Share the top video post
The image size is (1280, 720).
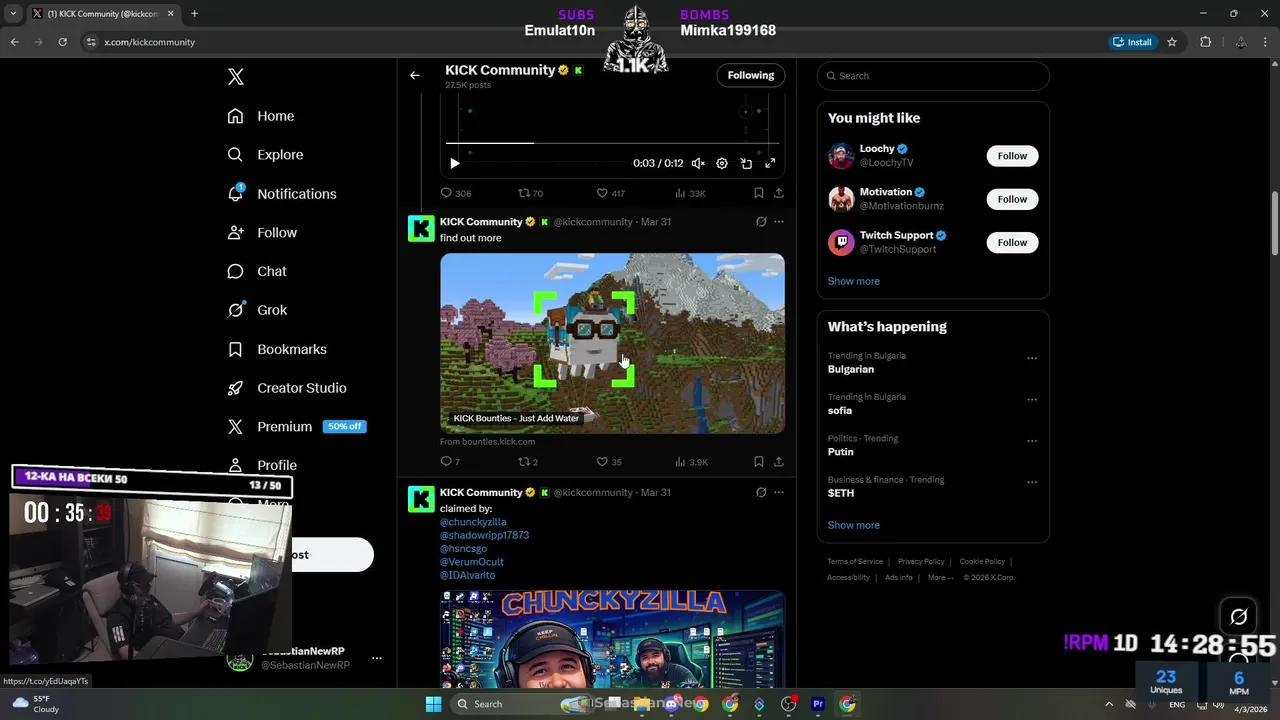[x=779, y=193]
